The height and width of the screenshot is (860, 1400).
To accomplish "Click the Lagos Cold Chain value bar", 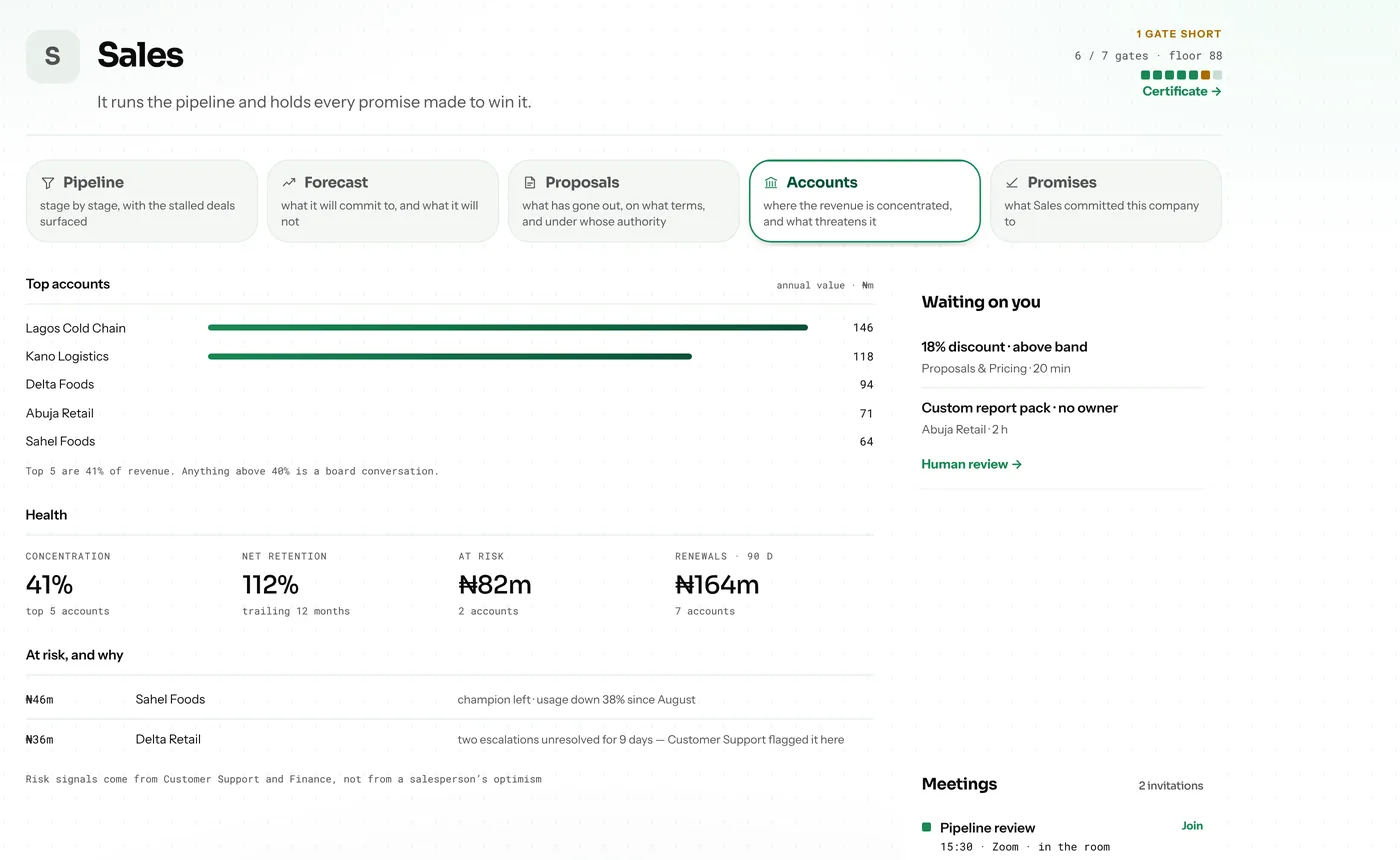I will [508, 328].
